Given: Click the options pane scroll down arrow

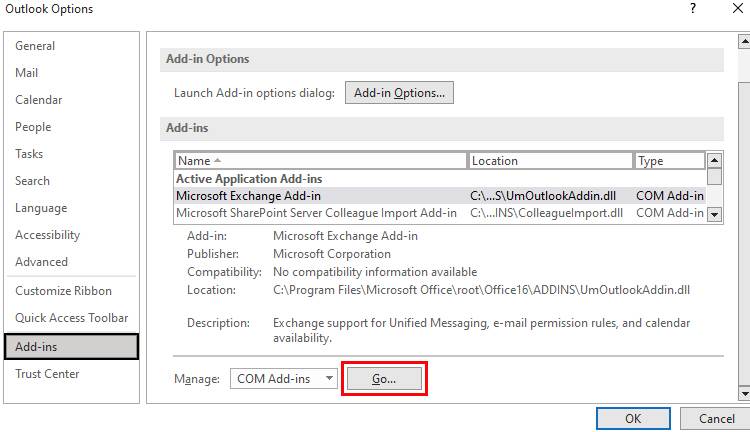Looking at the screenshot, I should coord(744,394).
